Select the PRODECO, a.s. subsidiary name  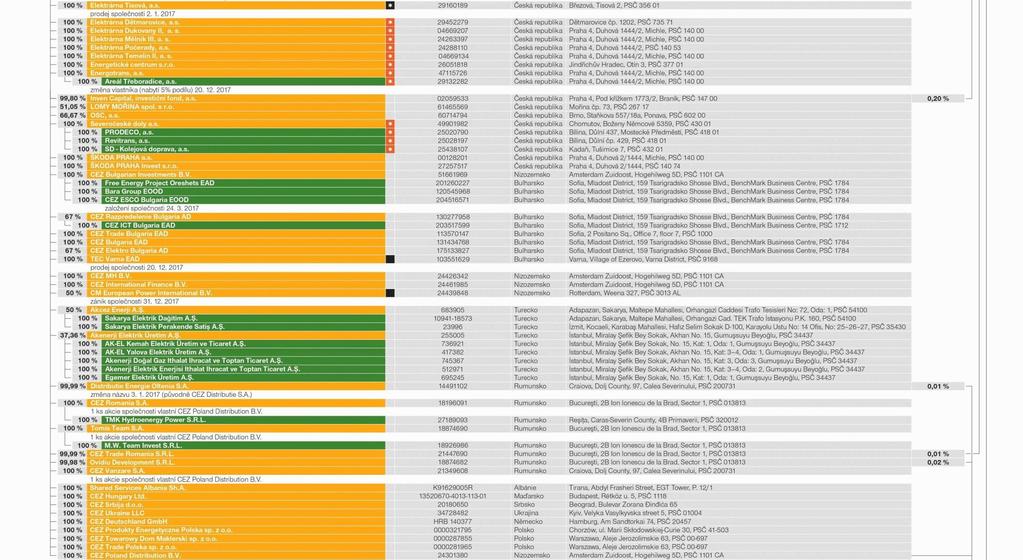point(129,132)
